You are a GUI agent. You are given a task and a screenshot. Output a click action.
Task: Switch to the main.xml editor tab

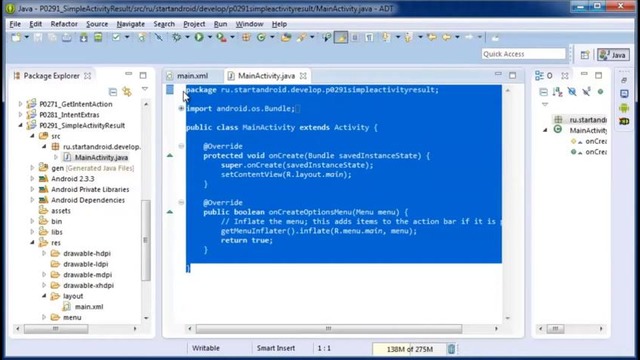click(192, 76)
